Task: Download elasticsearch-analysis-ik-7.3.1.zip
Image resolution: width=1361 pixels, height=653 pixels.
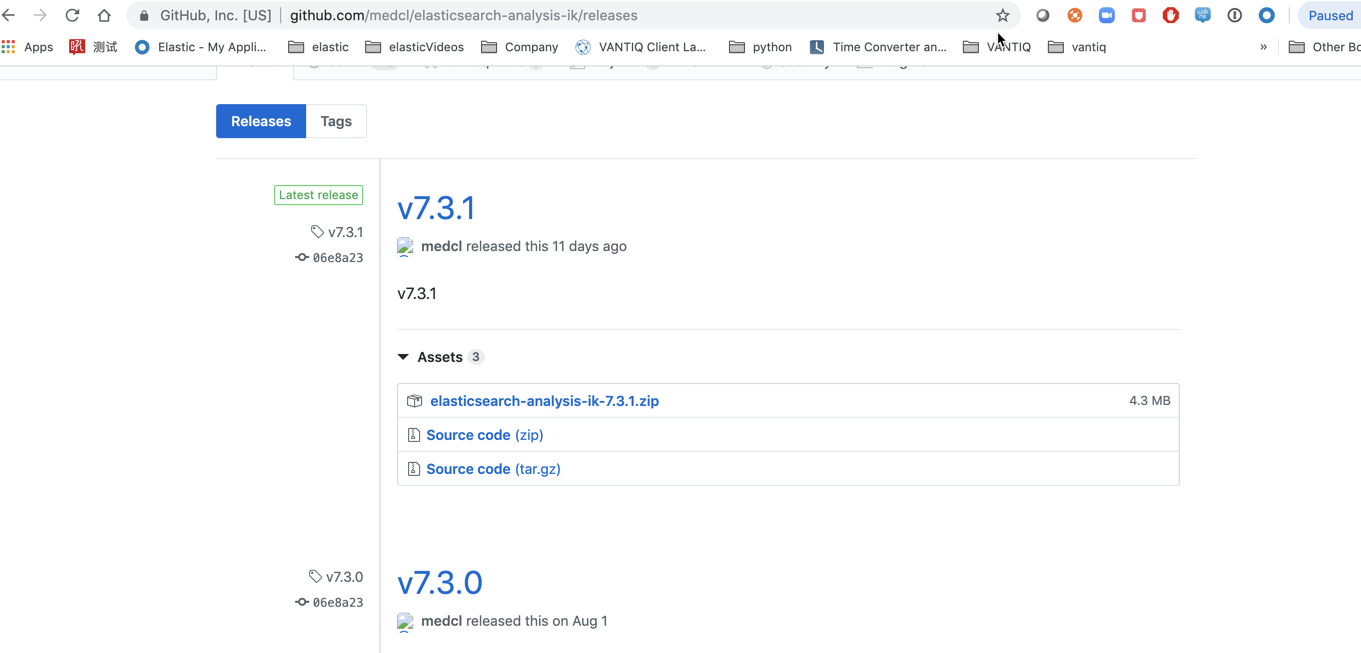Action: point(544,401)
